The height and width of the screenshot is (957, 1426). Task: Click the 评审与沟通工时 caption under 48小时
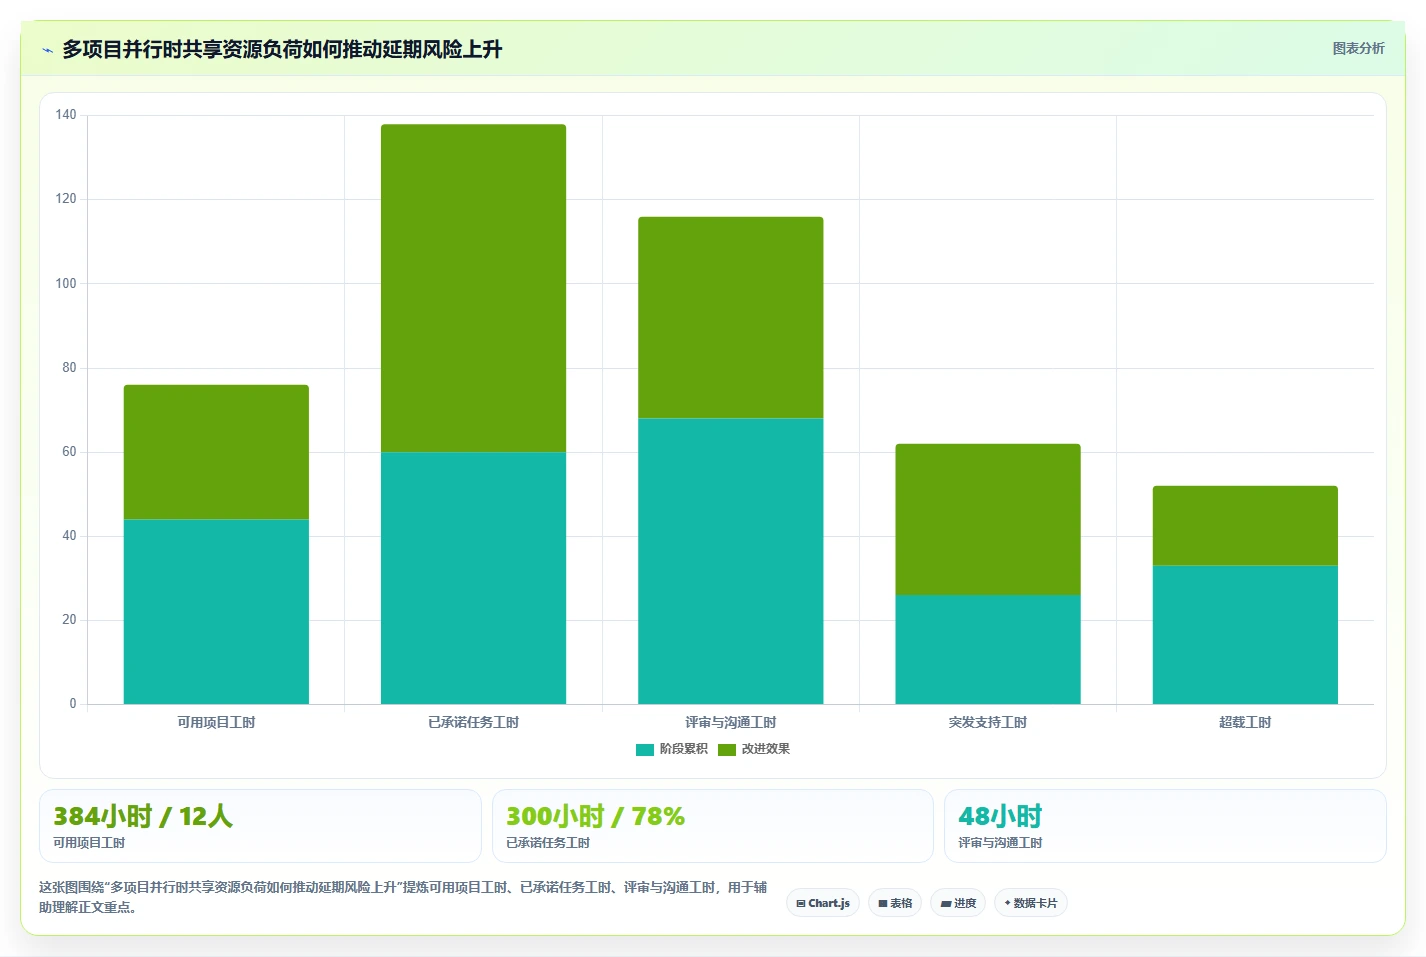(1000, 843)
